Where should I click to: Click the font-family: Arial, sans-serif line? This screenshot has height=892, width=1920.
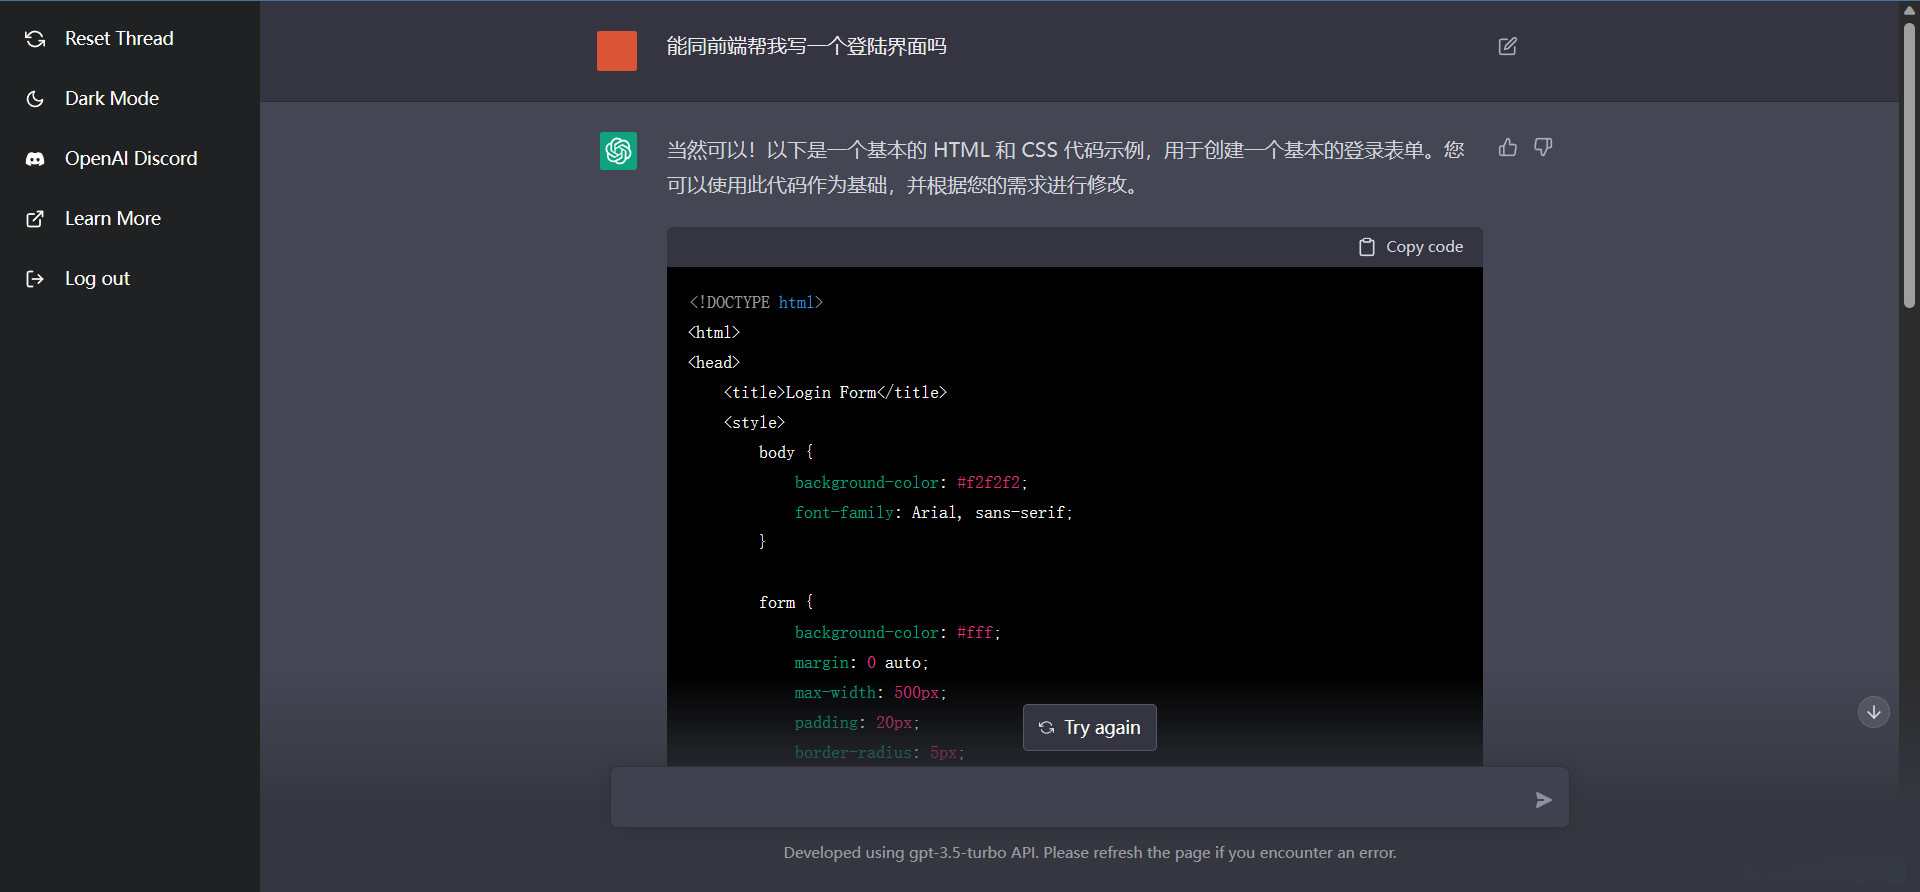point(933,513)
